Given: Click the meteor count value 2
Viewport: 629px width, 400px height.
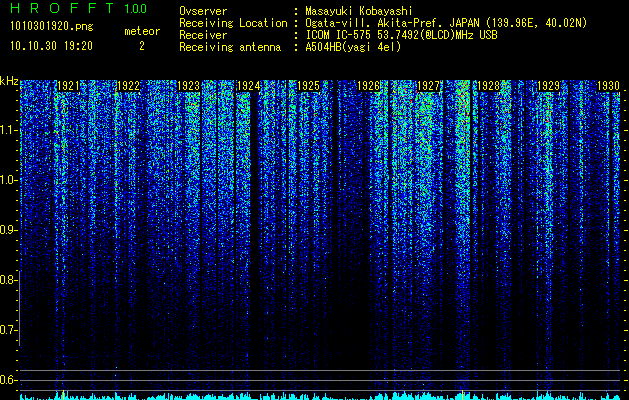Looking at the screenshot, I should [x=142, y=46].
